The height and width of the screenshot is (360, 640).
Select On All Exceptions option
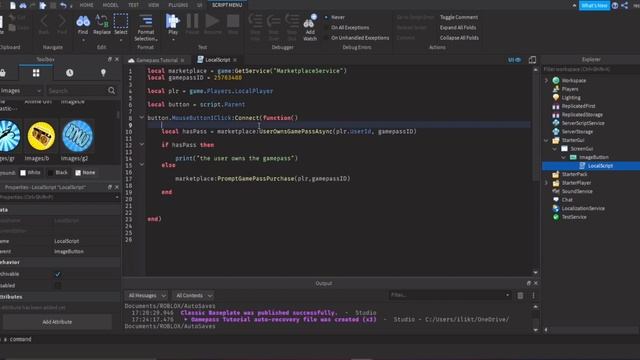click(x=326, y=27)
